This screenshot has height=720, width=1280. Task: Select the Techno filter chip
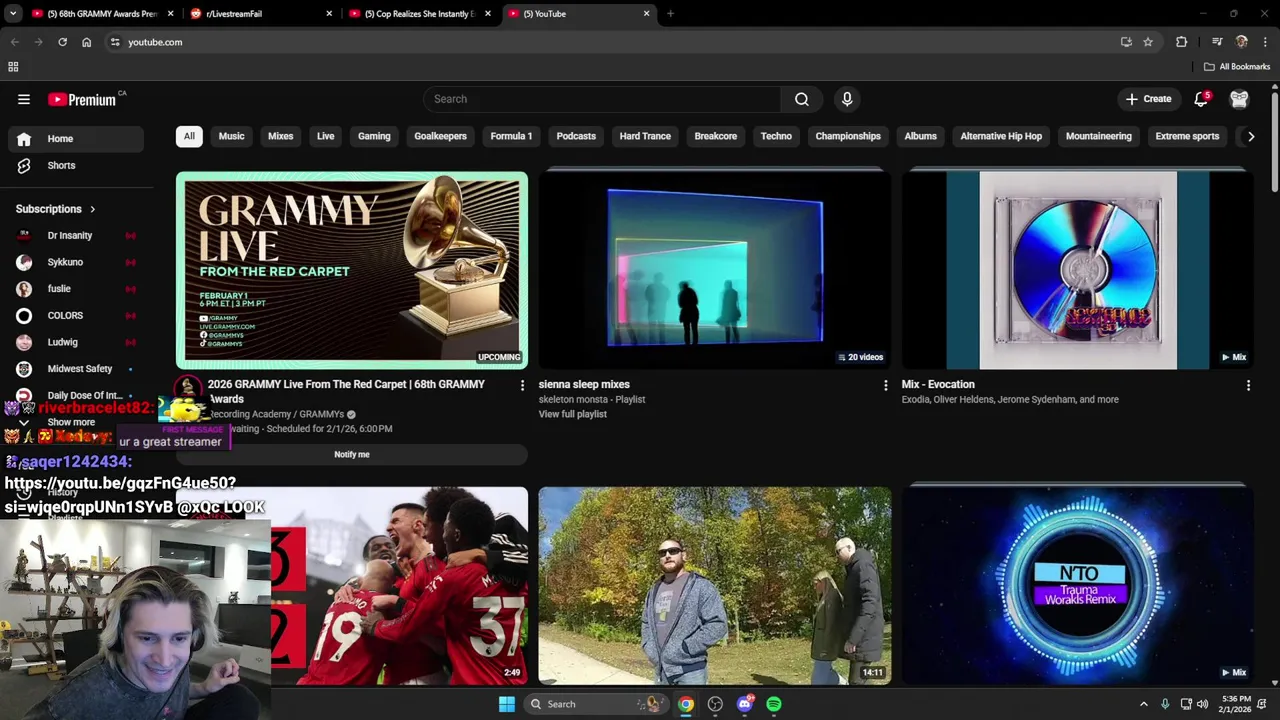[776, 136]
